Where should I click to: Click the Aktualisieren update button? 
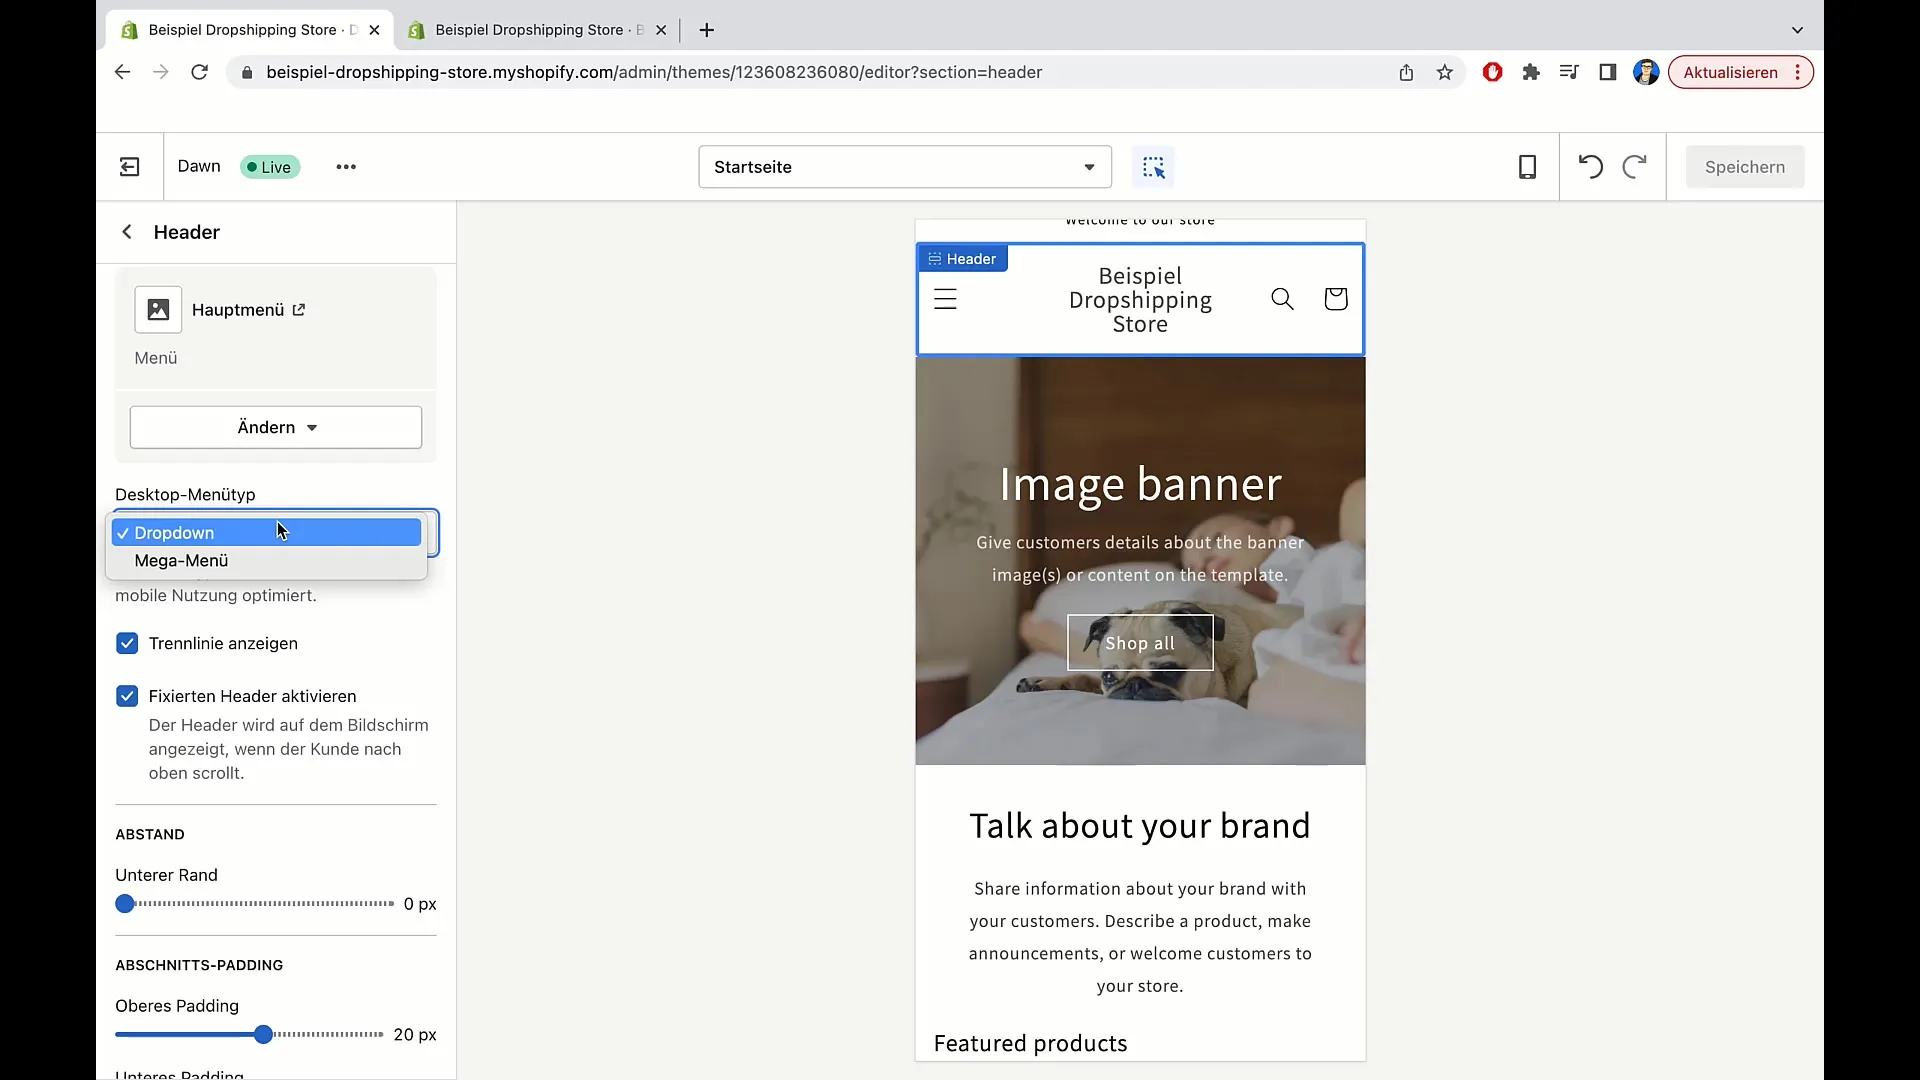[x=1740, y=72]
